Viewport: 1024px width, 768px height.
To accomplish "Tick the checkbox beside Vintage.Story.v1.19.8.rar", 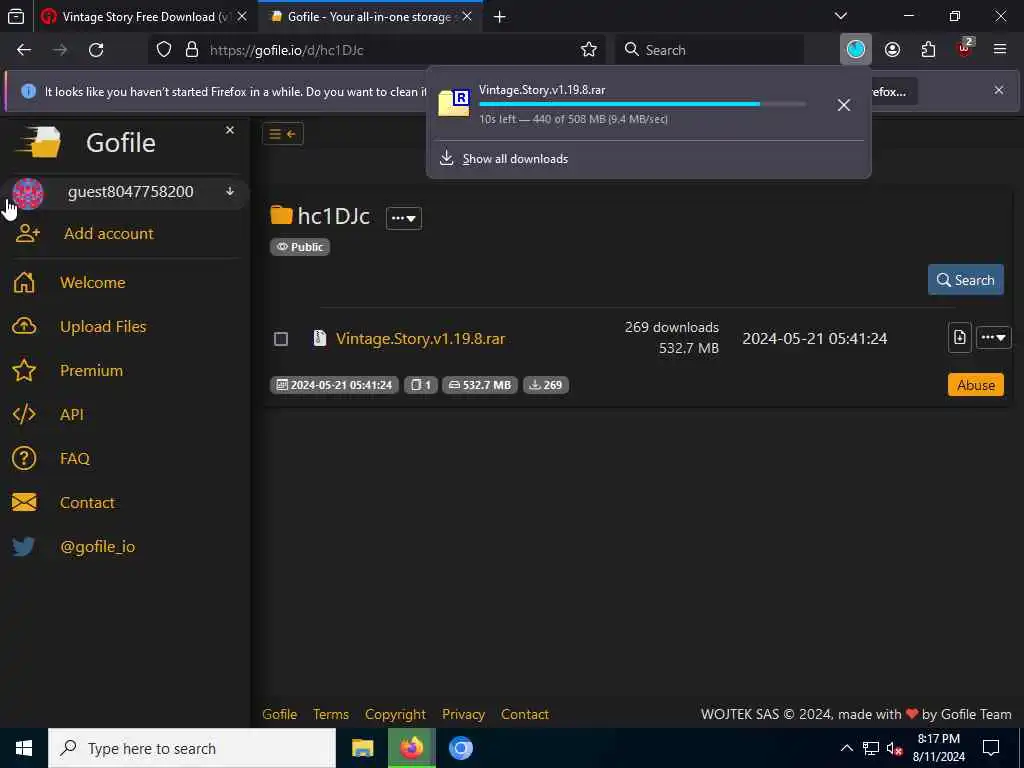I will pyautogui.click(x=281, y=339).
